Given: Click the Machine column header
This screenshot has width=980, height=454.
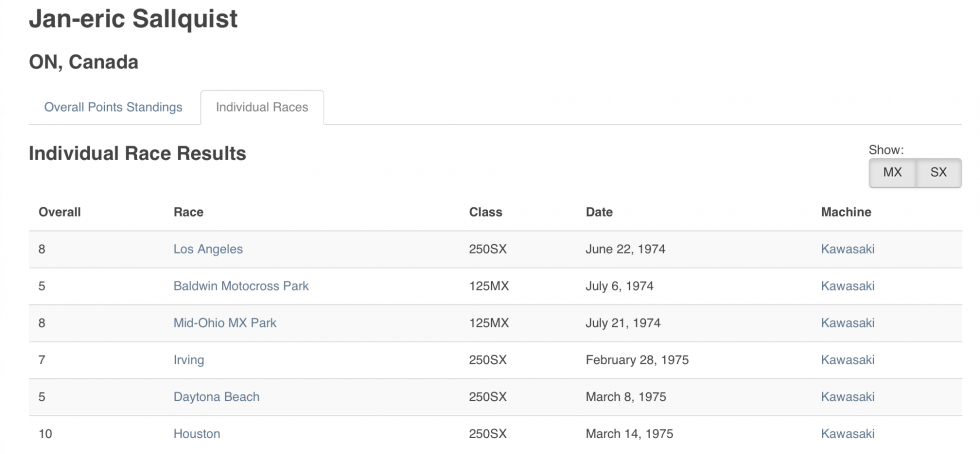Looking at the screenshot, I should [x=846, y=212].
